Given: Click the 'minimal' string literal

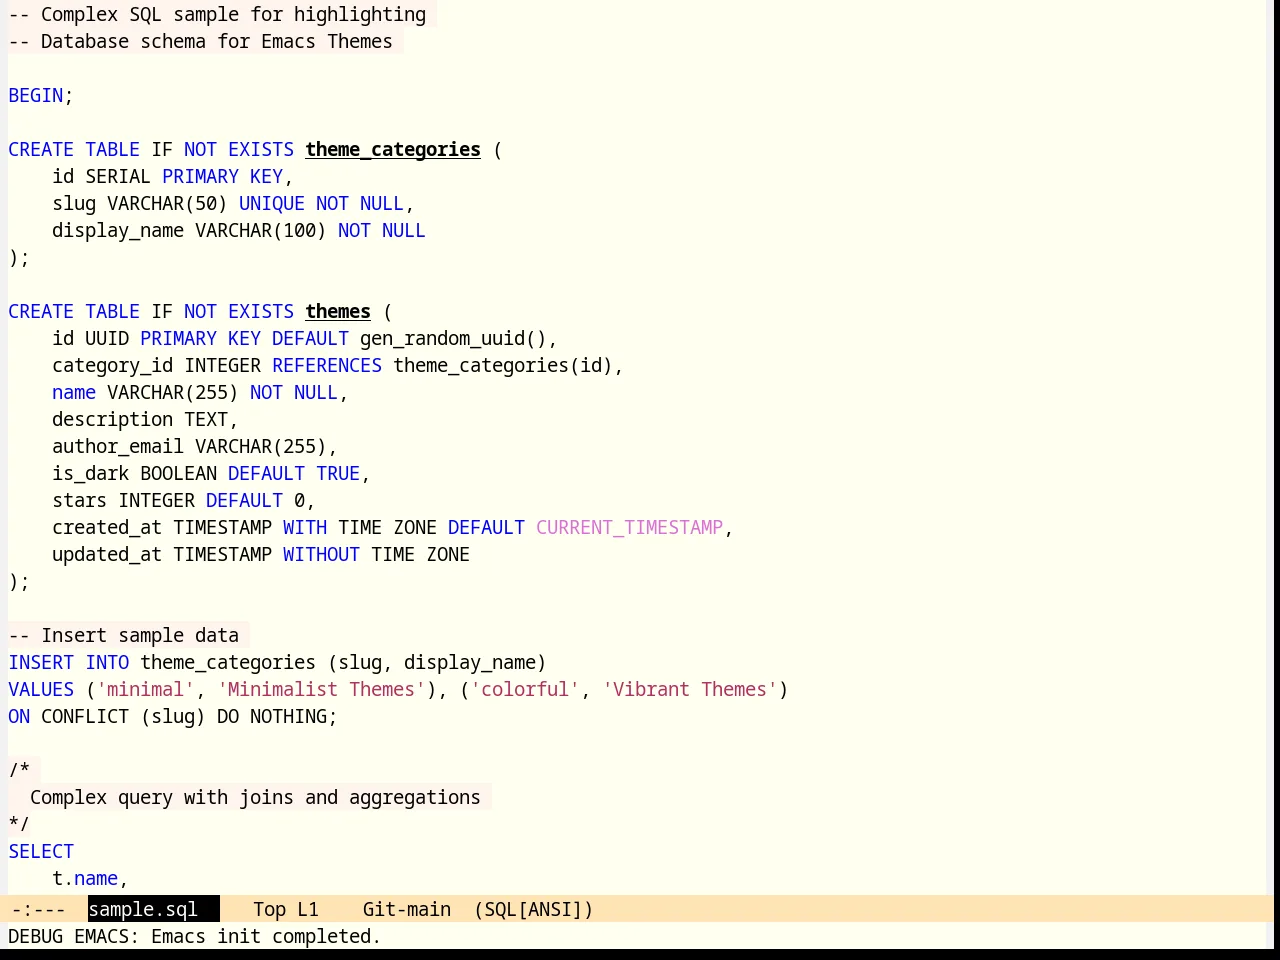Looking at the screenshot, I should [146, 689].
